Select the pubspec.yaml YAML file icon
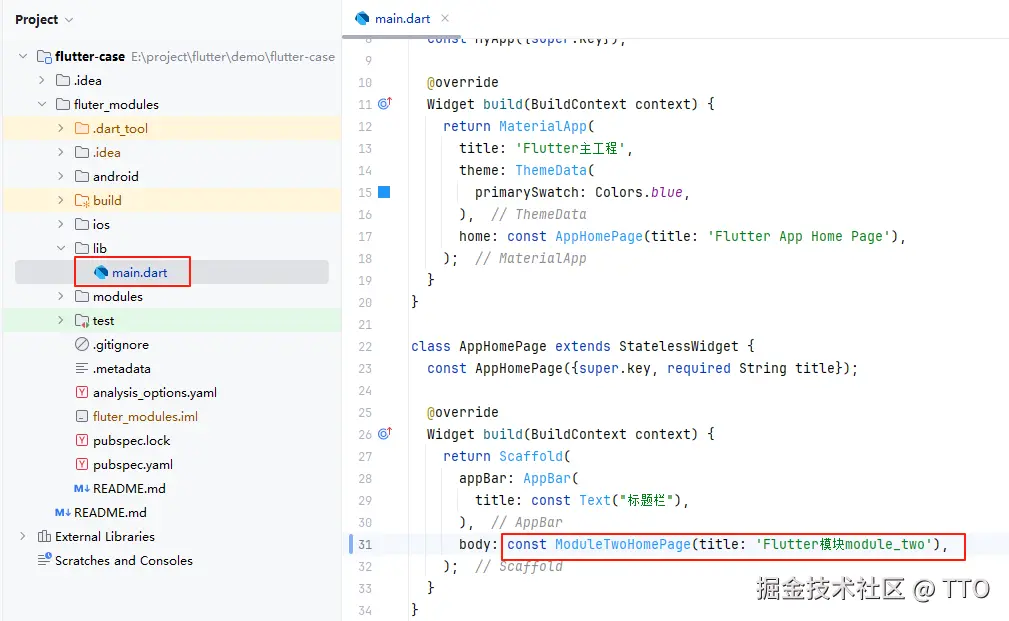This screenshot has height=621, width=1009. point(82,464)
